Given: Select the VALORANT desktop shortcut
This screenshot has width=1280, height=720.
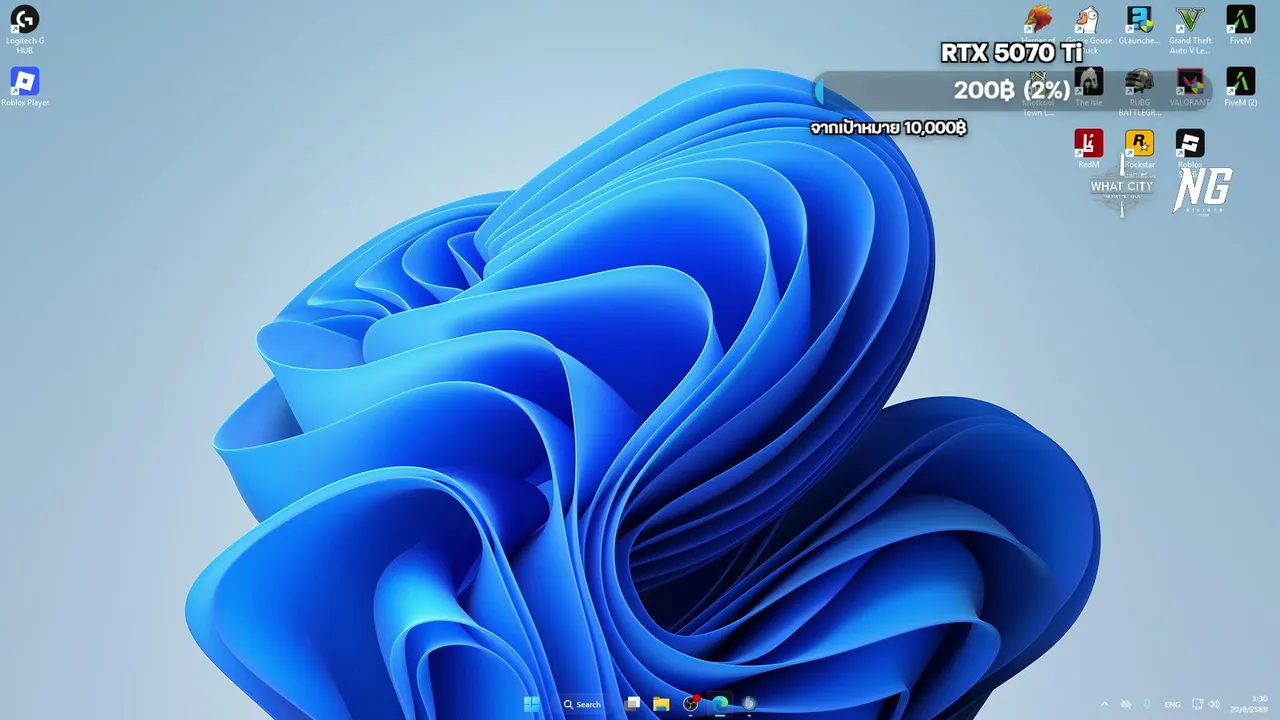Looking at the screenshot, I should pos(1190,87).
